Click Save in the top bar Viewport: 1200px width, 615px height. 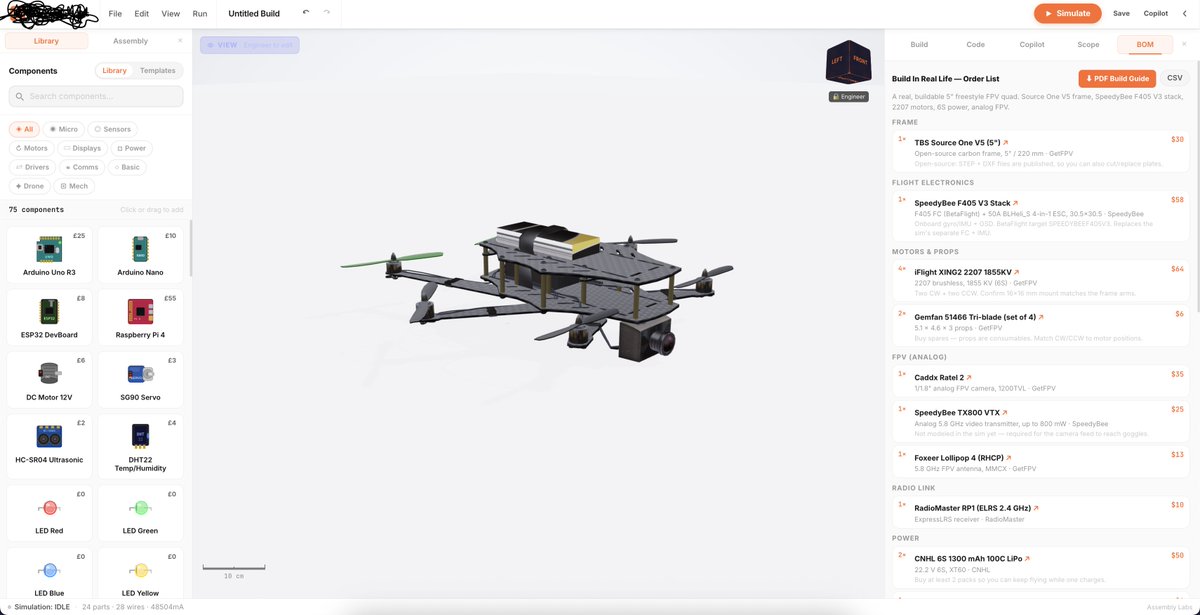1121,14
